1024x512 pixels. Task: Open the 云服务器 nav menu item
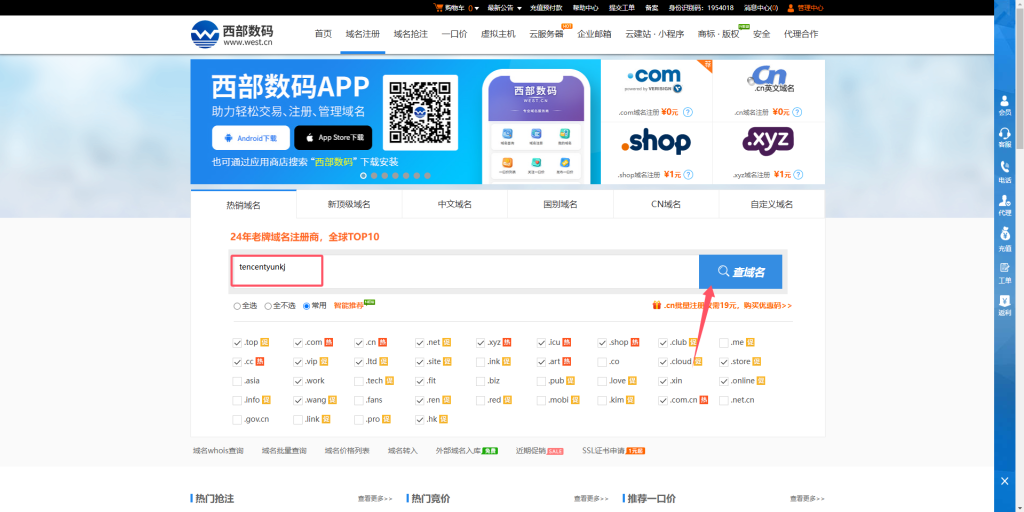point(547,34)
